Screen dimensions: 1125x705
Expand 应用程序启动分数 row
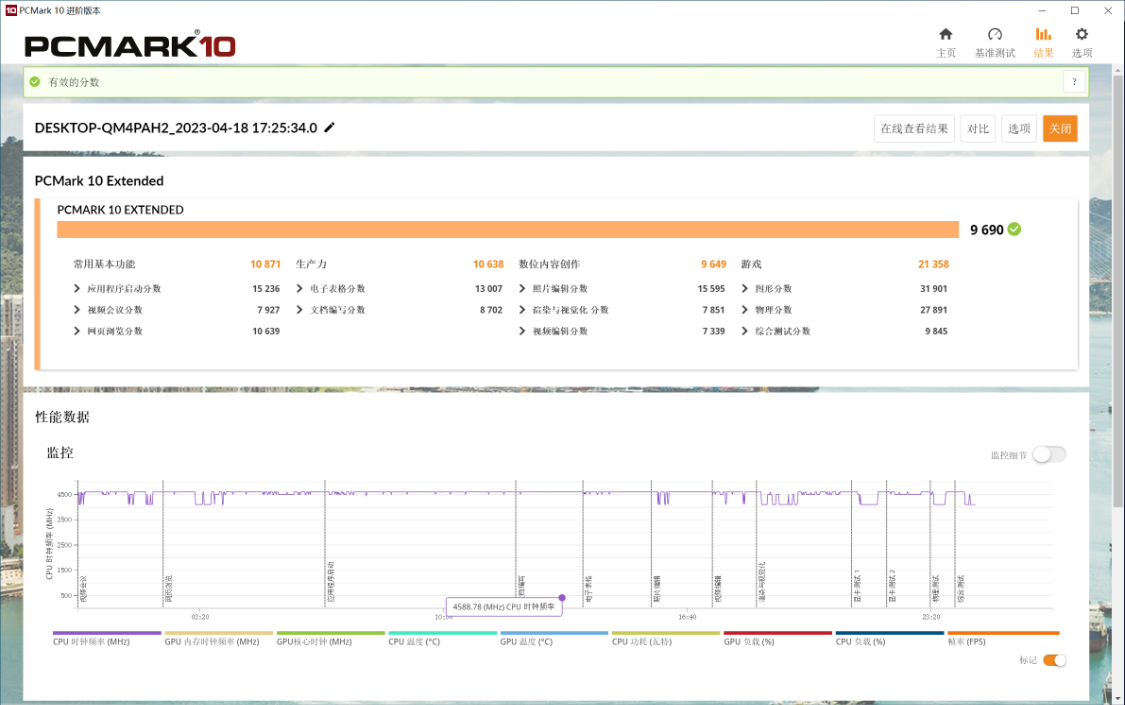coord(77,288)
